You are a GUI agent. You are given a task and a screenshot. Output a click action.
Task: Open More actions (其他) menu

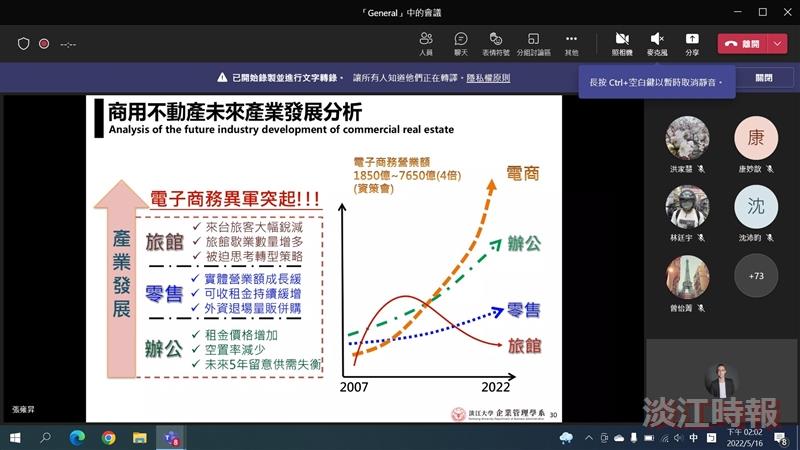click(571, 44)
